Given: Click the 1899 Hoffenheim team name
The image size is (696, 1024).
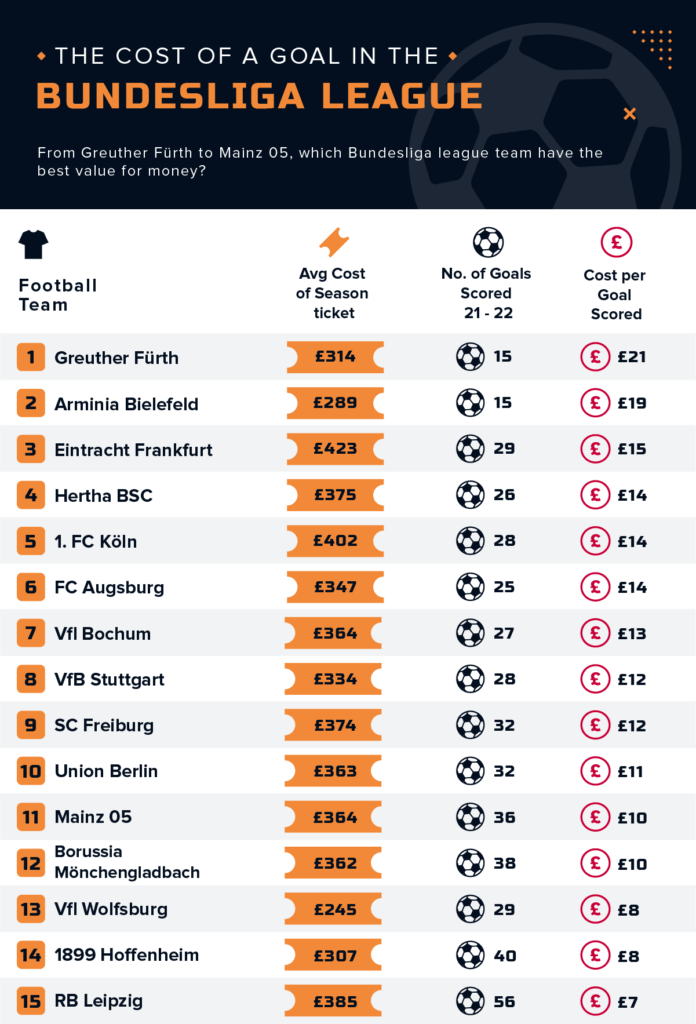Looking at the screenshot, I should [126, 955].
